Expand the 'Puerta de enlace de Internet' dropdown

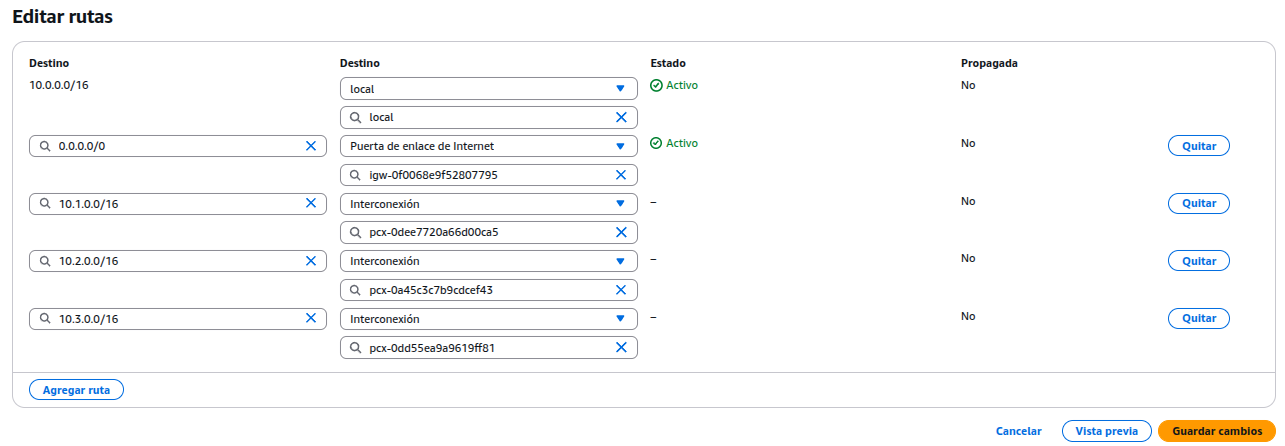pos(488,146)
